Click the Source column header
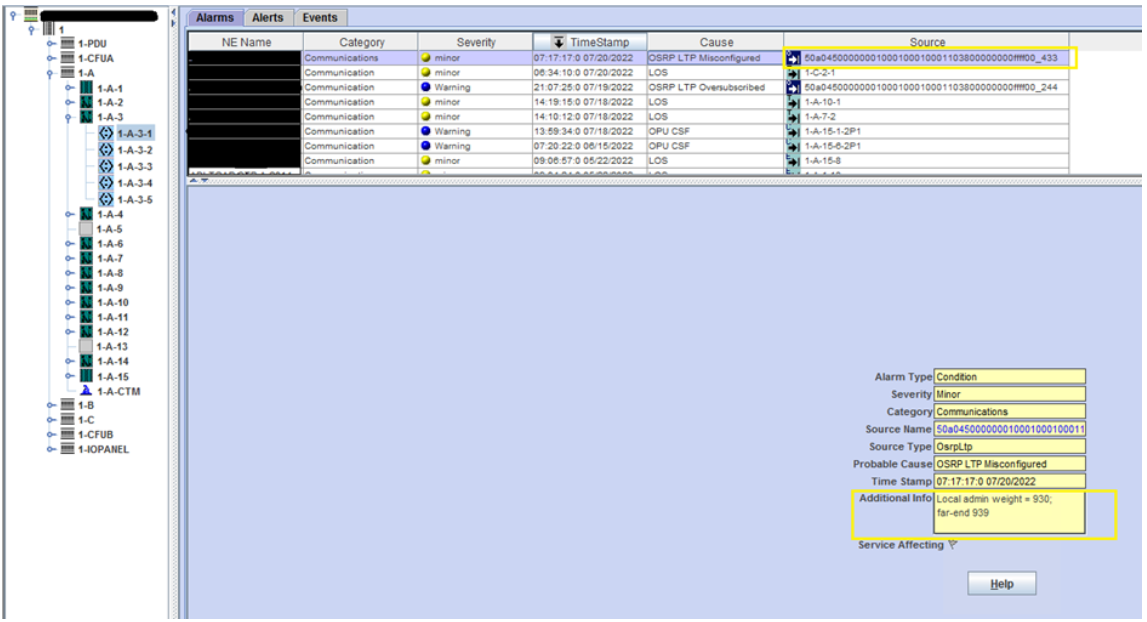The image size is (1147, 622). click(927, 42)
